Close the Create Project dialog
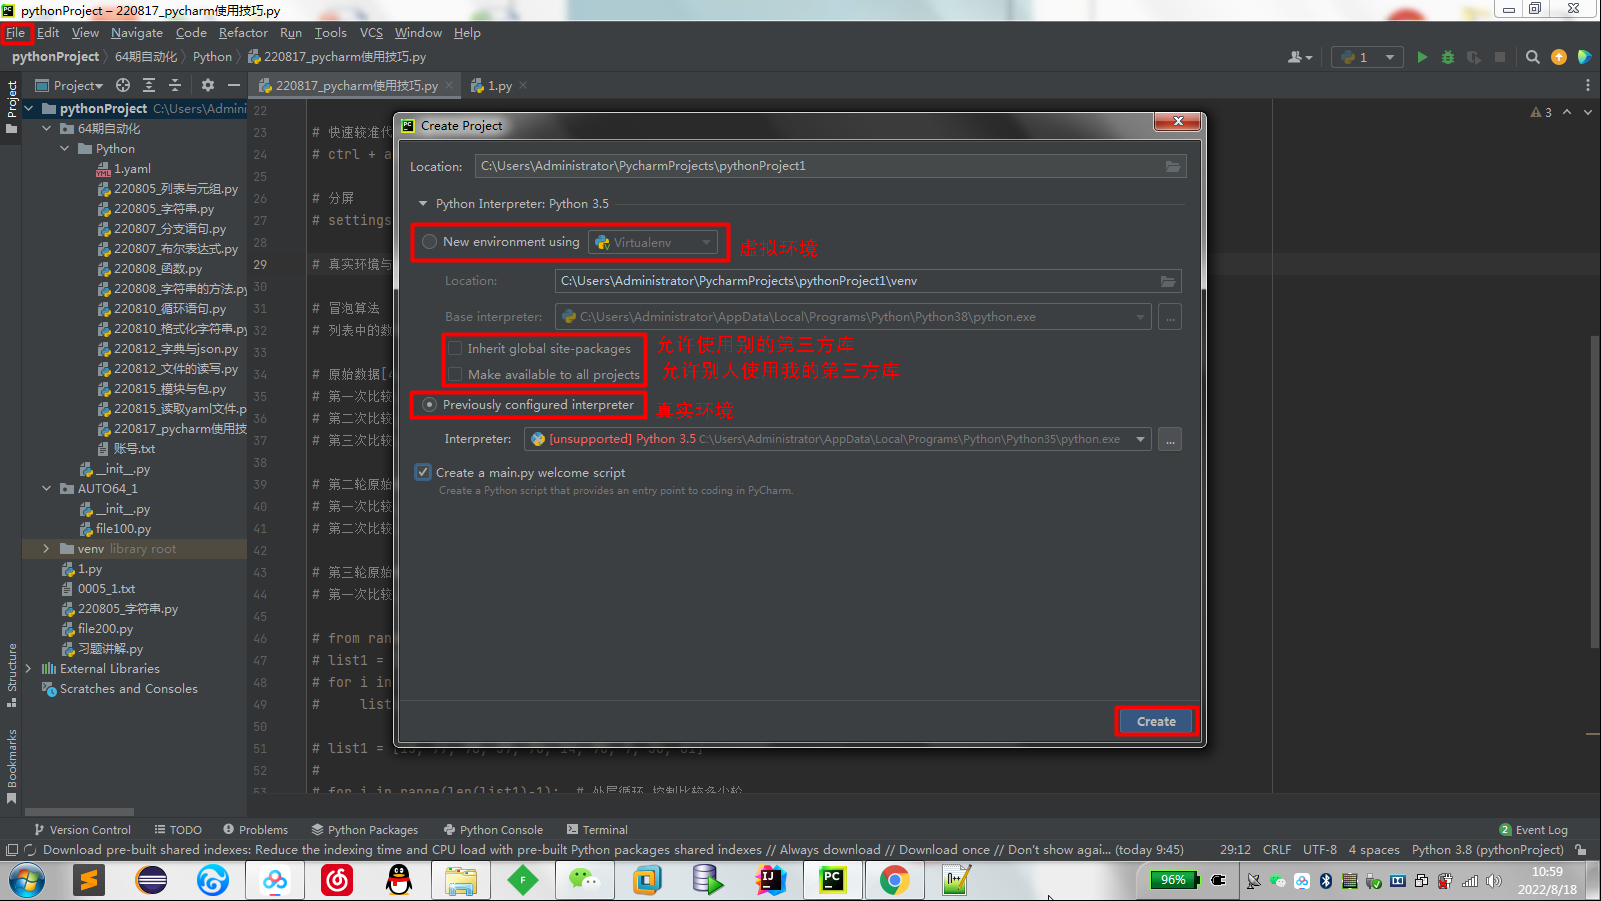This screenshot has height=901, width=1601. 1178,121
